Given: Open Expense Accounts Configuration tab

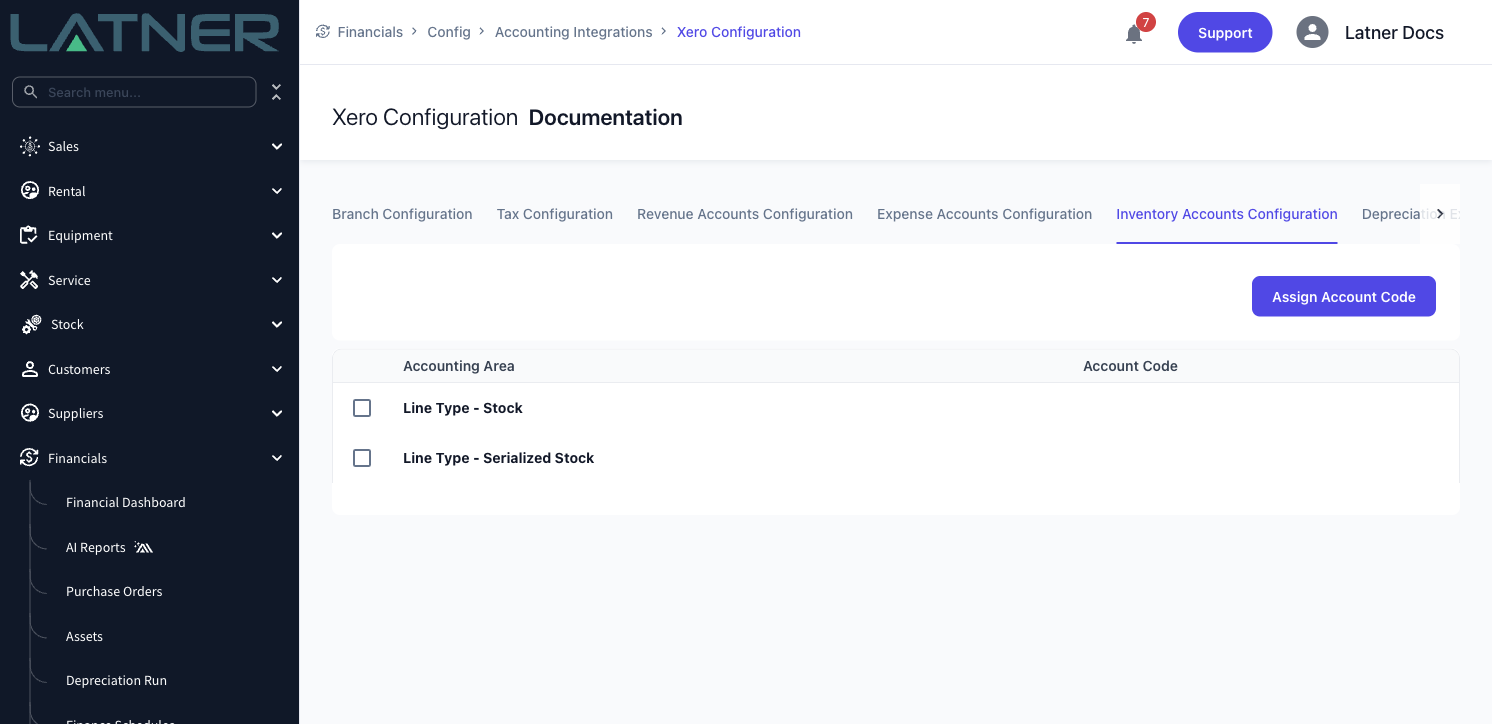Looking at the screenshot, I should (x=984, y=214).
